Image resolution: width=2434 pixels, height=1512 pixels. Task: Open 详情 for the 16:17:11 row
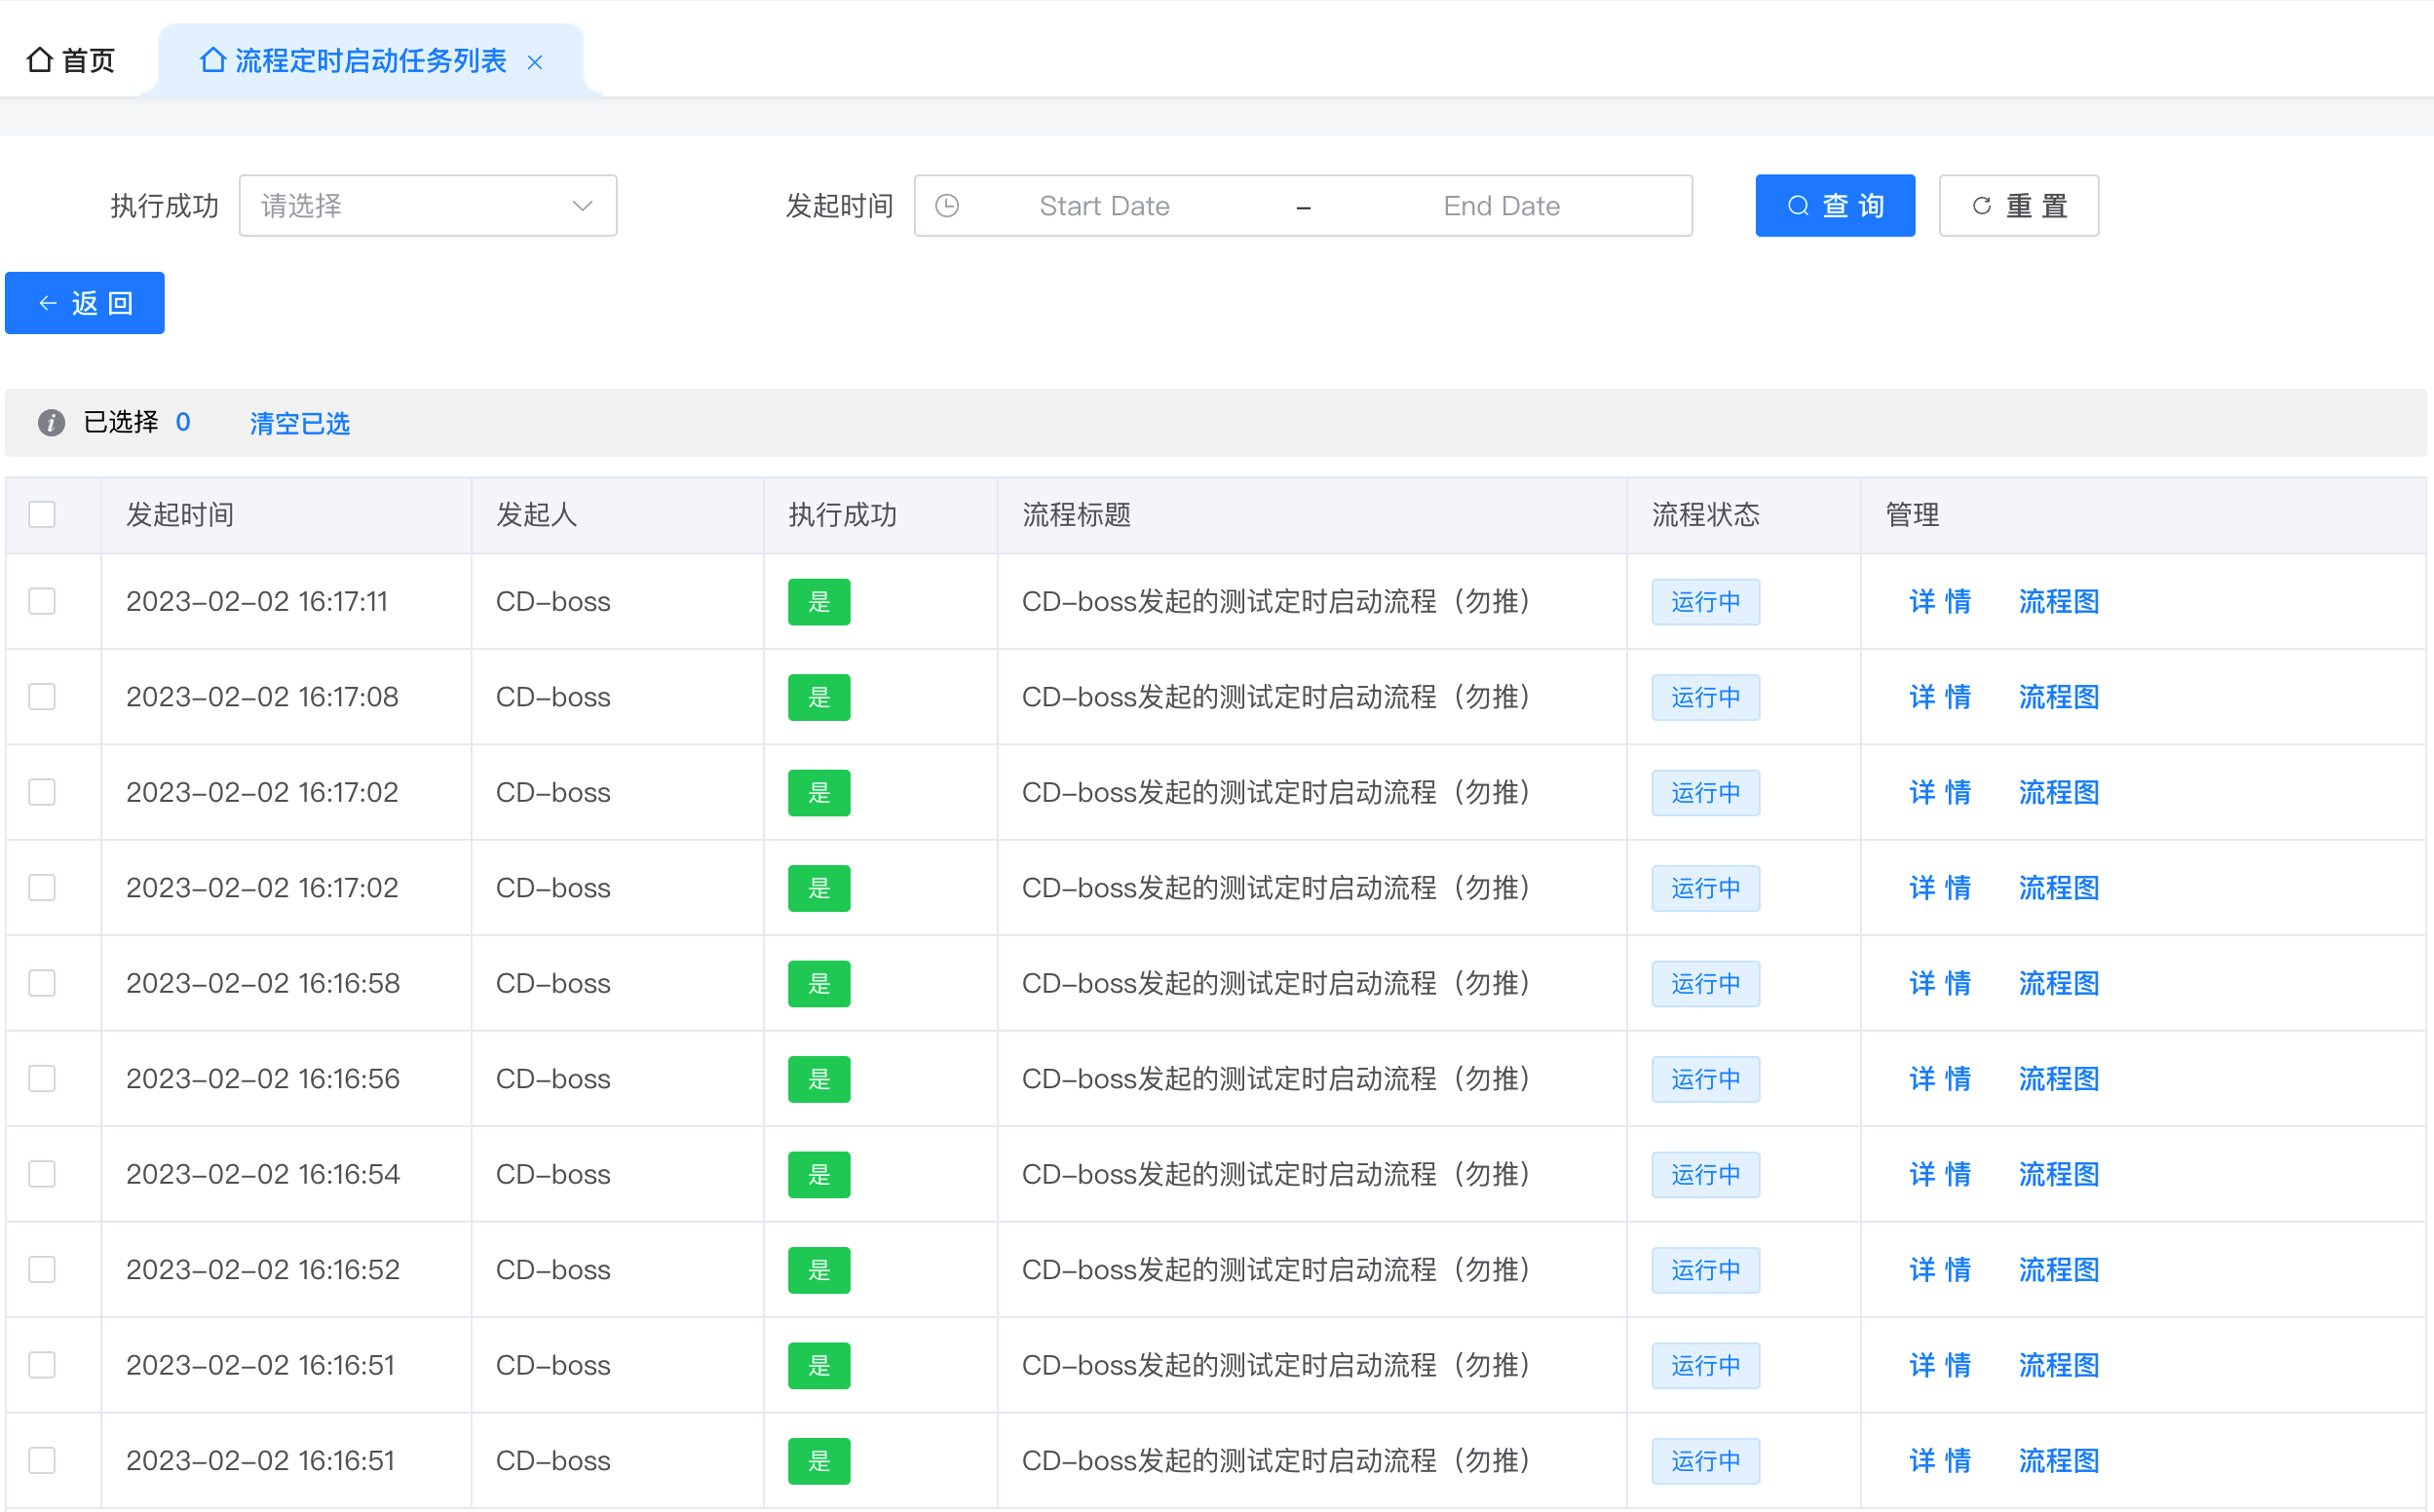coord(1940,602)
